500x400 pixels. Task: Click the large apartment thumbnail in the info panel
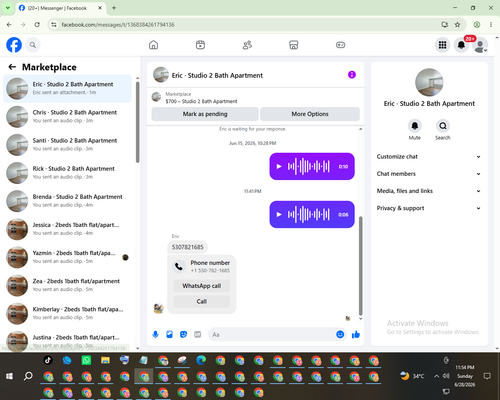pos(429,82)
